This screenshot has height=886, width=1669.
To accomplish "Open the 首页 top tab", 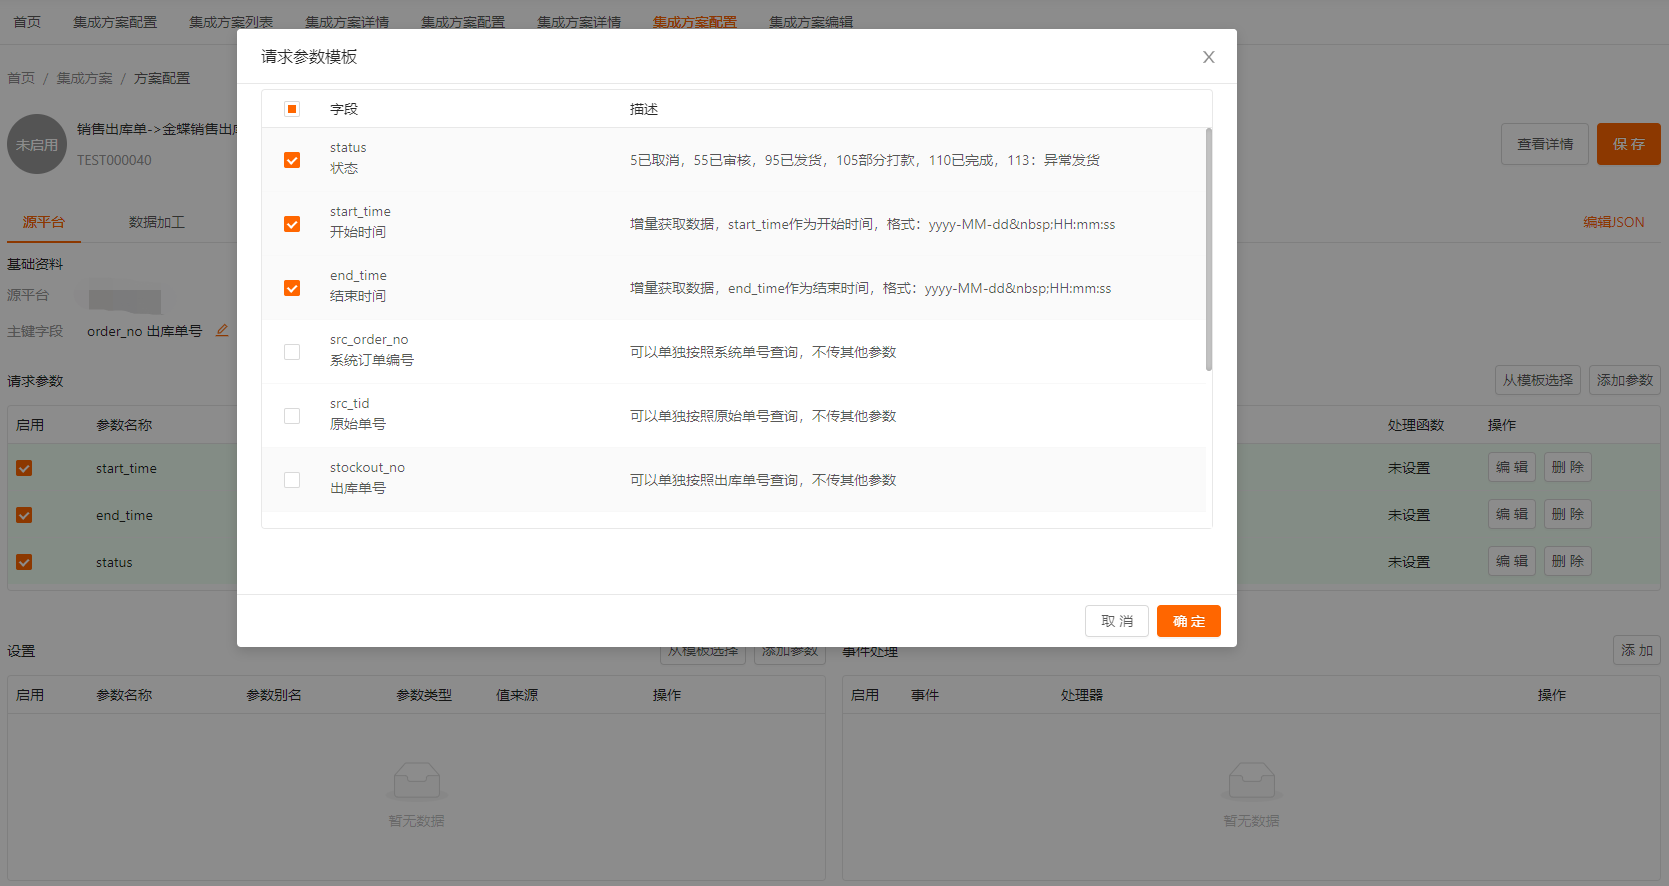I will [x=27, y=22].
